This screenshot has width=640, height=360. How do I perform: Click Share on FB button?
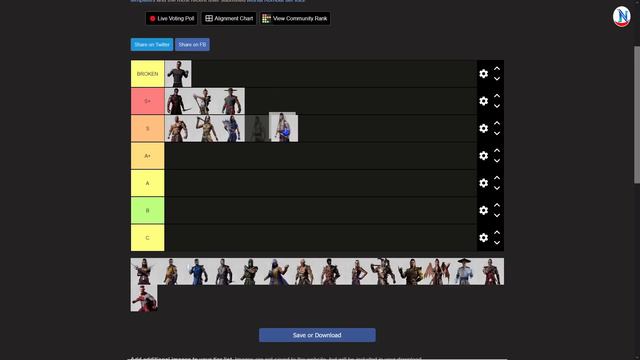[x=192, y=44]
